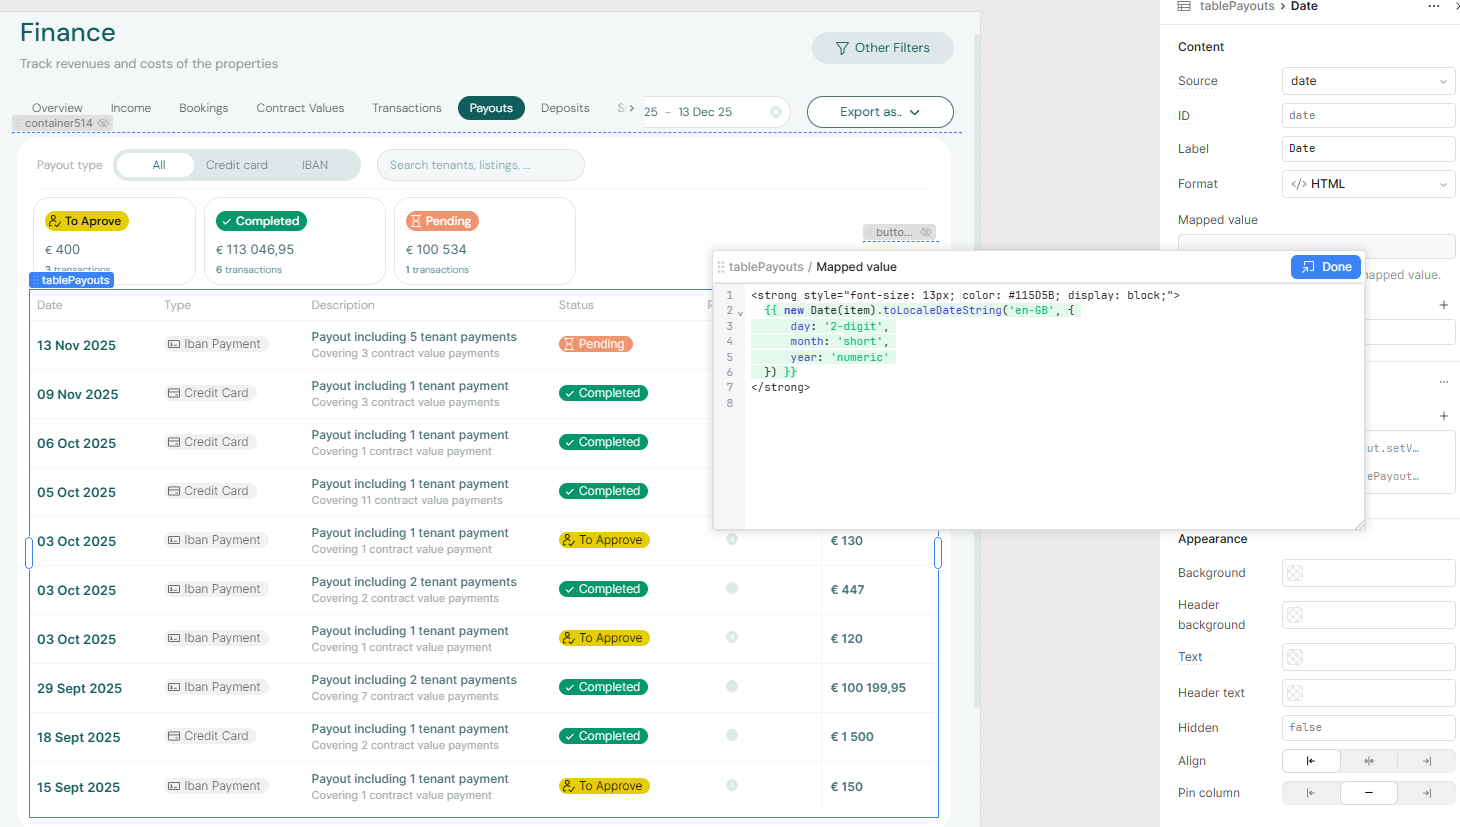Viewport: 1460px width, 827px height.
Task: Set Align to right
Action: click(1427, 761)
